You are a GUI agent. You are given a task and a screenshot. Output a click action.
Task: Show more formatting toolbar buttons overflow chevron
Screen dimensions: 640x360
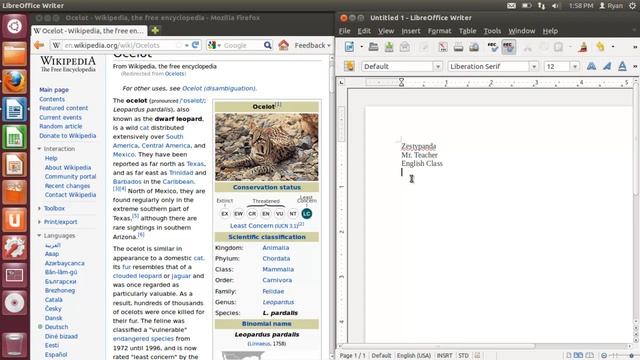click(x=635, y=66)
